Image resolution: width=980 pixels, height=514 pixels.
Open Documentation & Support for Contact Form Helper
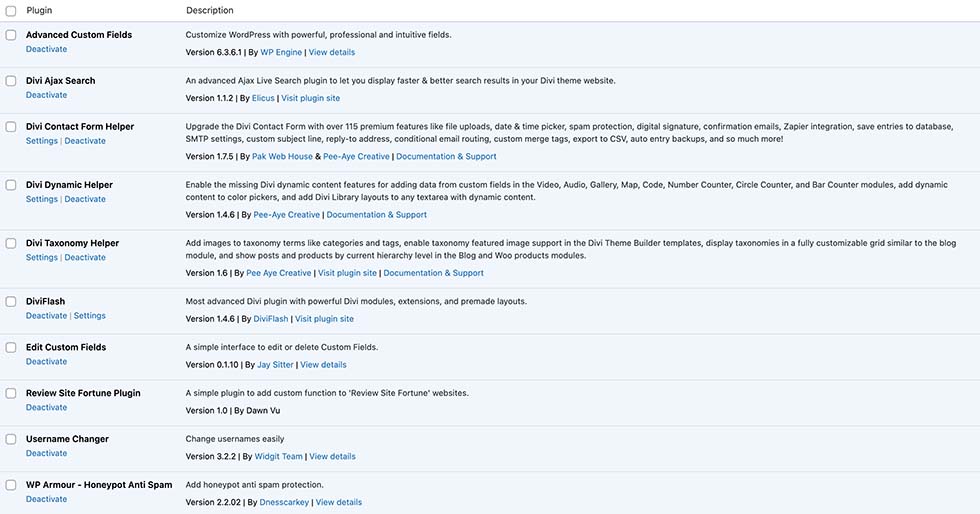click(x=446, y=156)
